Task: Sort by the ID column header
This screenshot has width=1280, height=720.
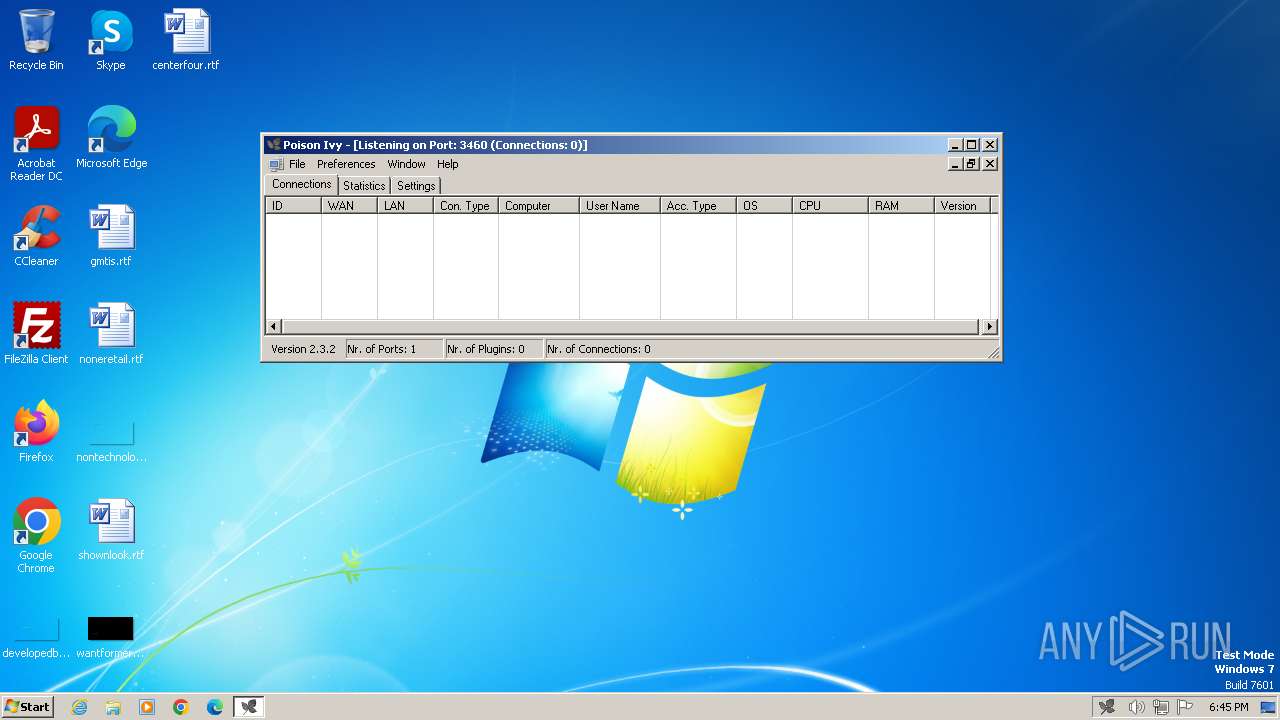Action: [x=293, y=206]
